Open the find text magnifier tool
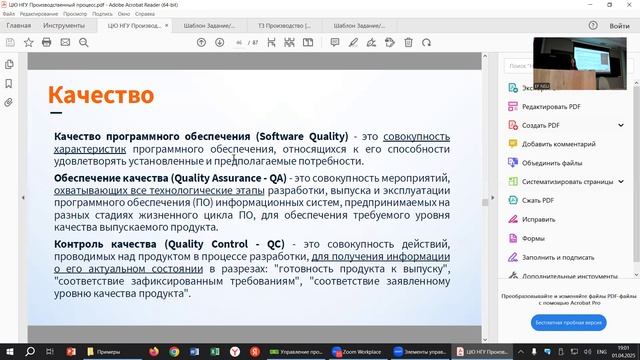The height and width of the screenshot is (360, 640). 84,42
